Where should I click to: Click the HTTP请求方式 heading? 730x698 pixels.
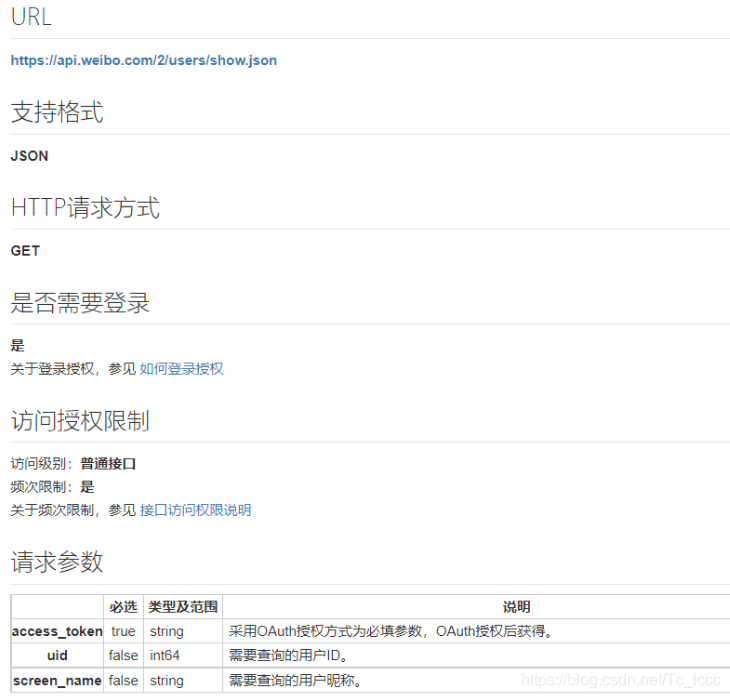(85, 208)
